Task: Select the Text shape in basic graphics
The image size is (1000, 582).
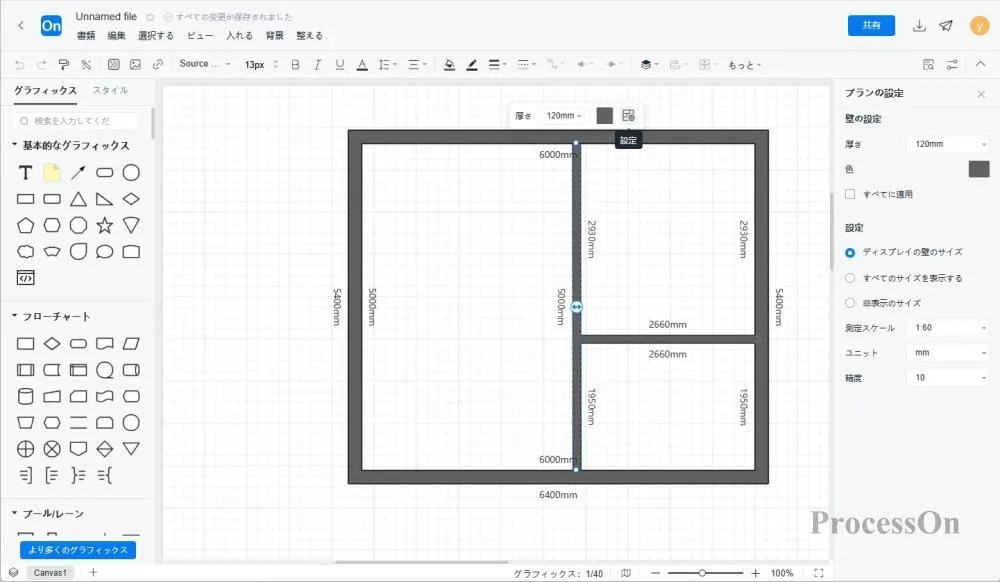Action: (26, 173)
